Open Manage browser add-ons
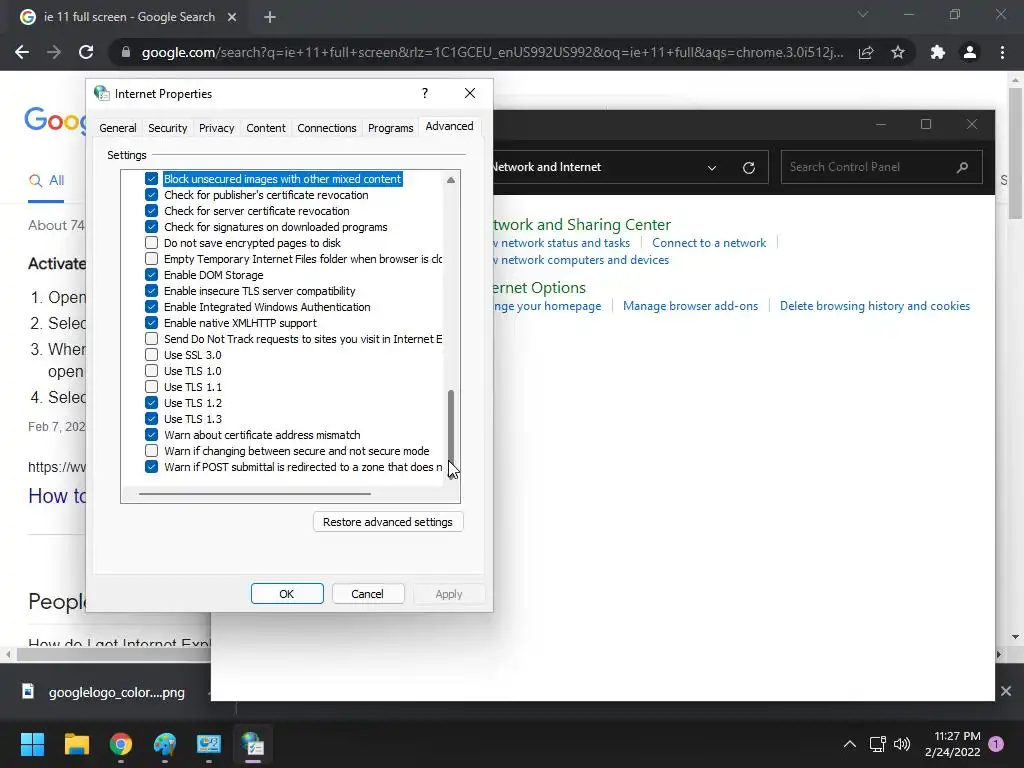Screen dimensions: 1024x768 (690, 306)
